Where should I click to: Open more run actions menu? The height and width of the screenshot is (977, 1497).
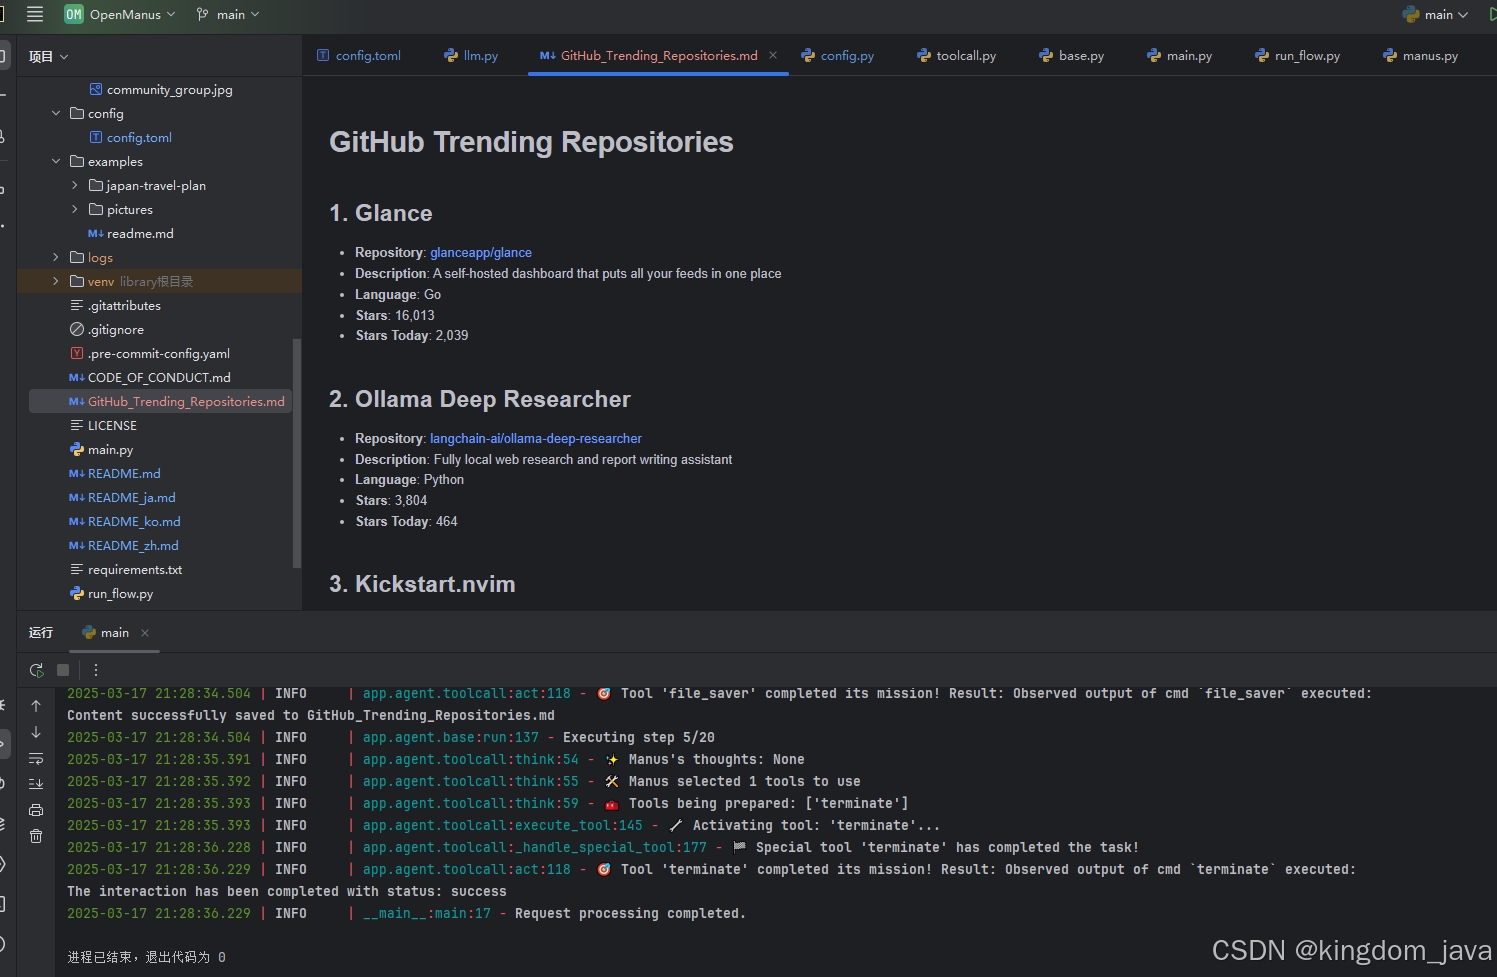[96, 670]
